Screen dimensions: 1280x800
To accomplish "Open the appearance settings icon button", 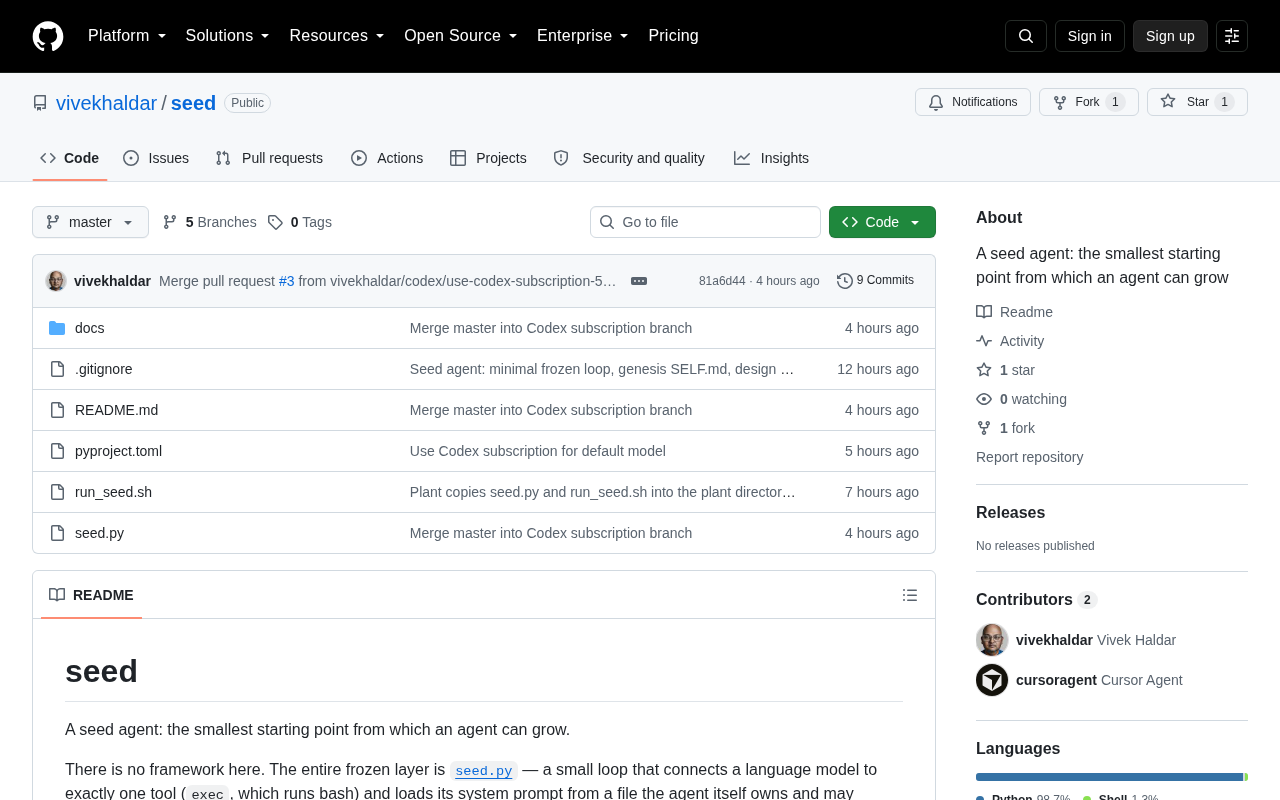I will coord(1232,36).
